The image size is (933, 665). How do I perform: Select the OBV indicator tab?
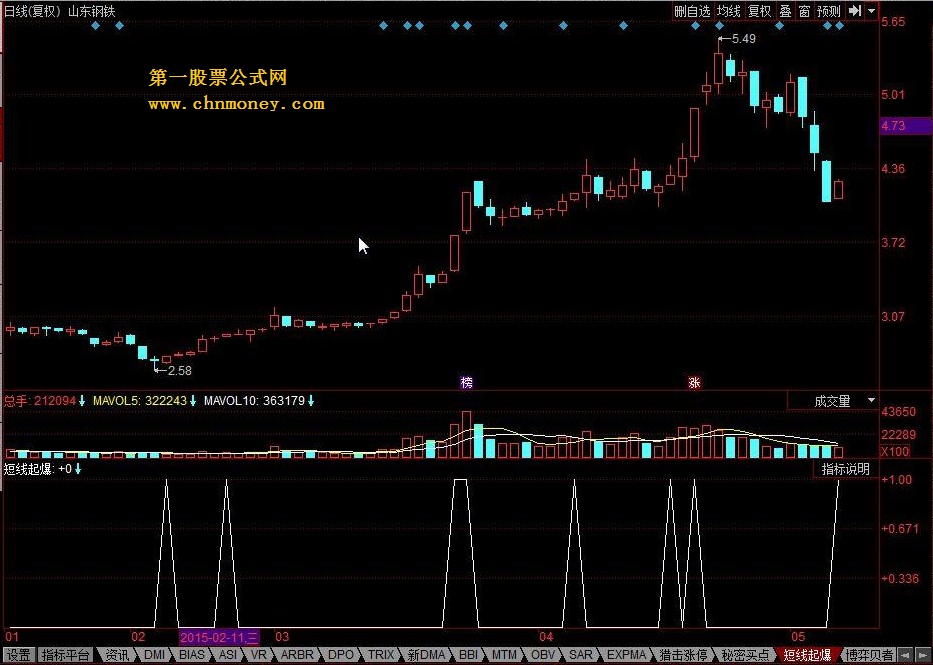543,655
